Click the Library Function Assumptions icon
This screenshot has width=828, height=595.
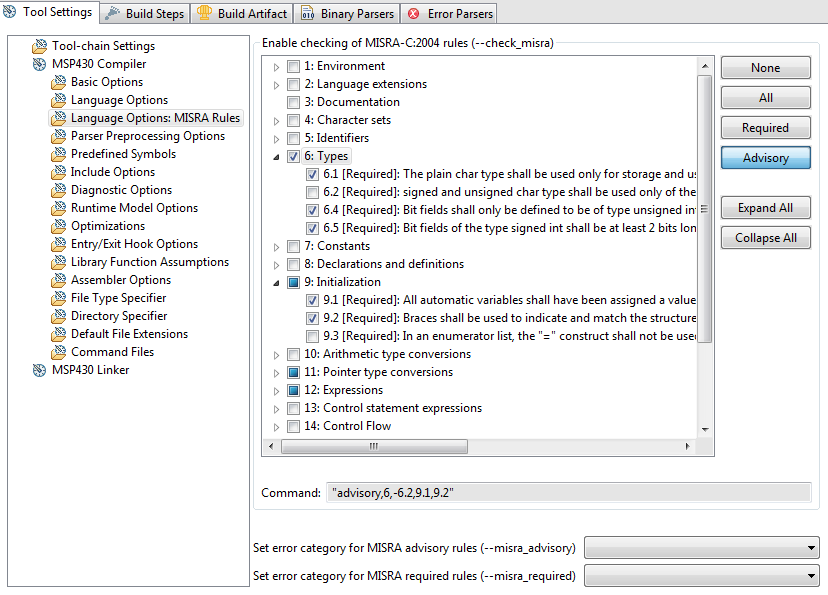tap(59, 262)
